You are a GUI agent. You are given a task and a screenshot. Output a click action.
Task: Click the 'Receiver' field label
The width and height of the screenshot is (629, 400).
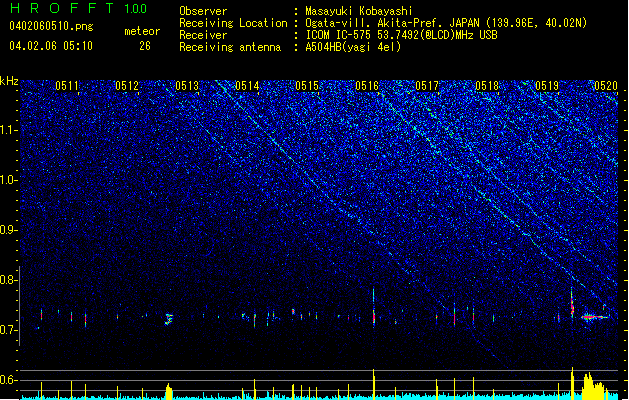pos(203,35)
